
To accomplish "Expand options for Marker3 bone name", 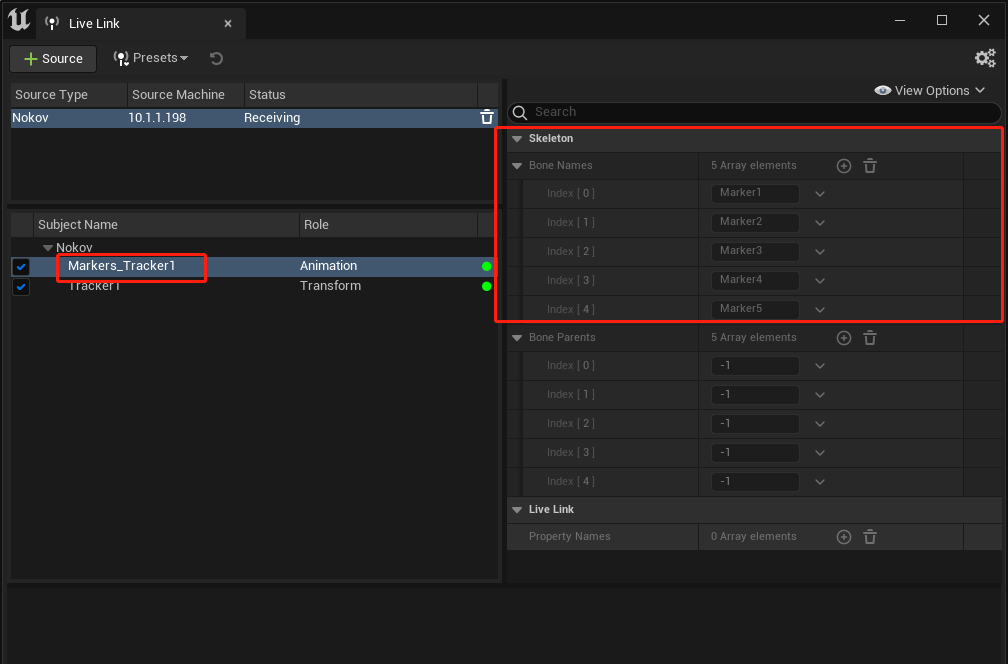I will coord(820,251).
